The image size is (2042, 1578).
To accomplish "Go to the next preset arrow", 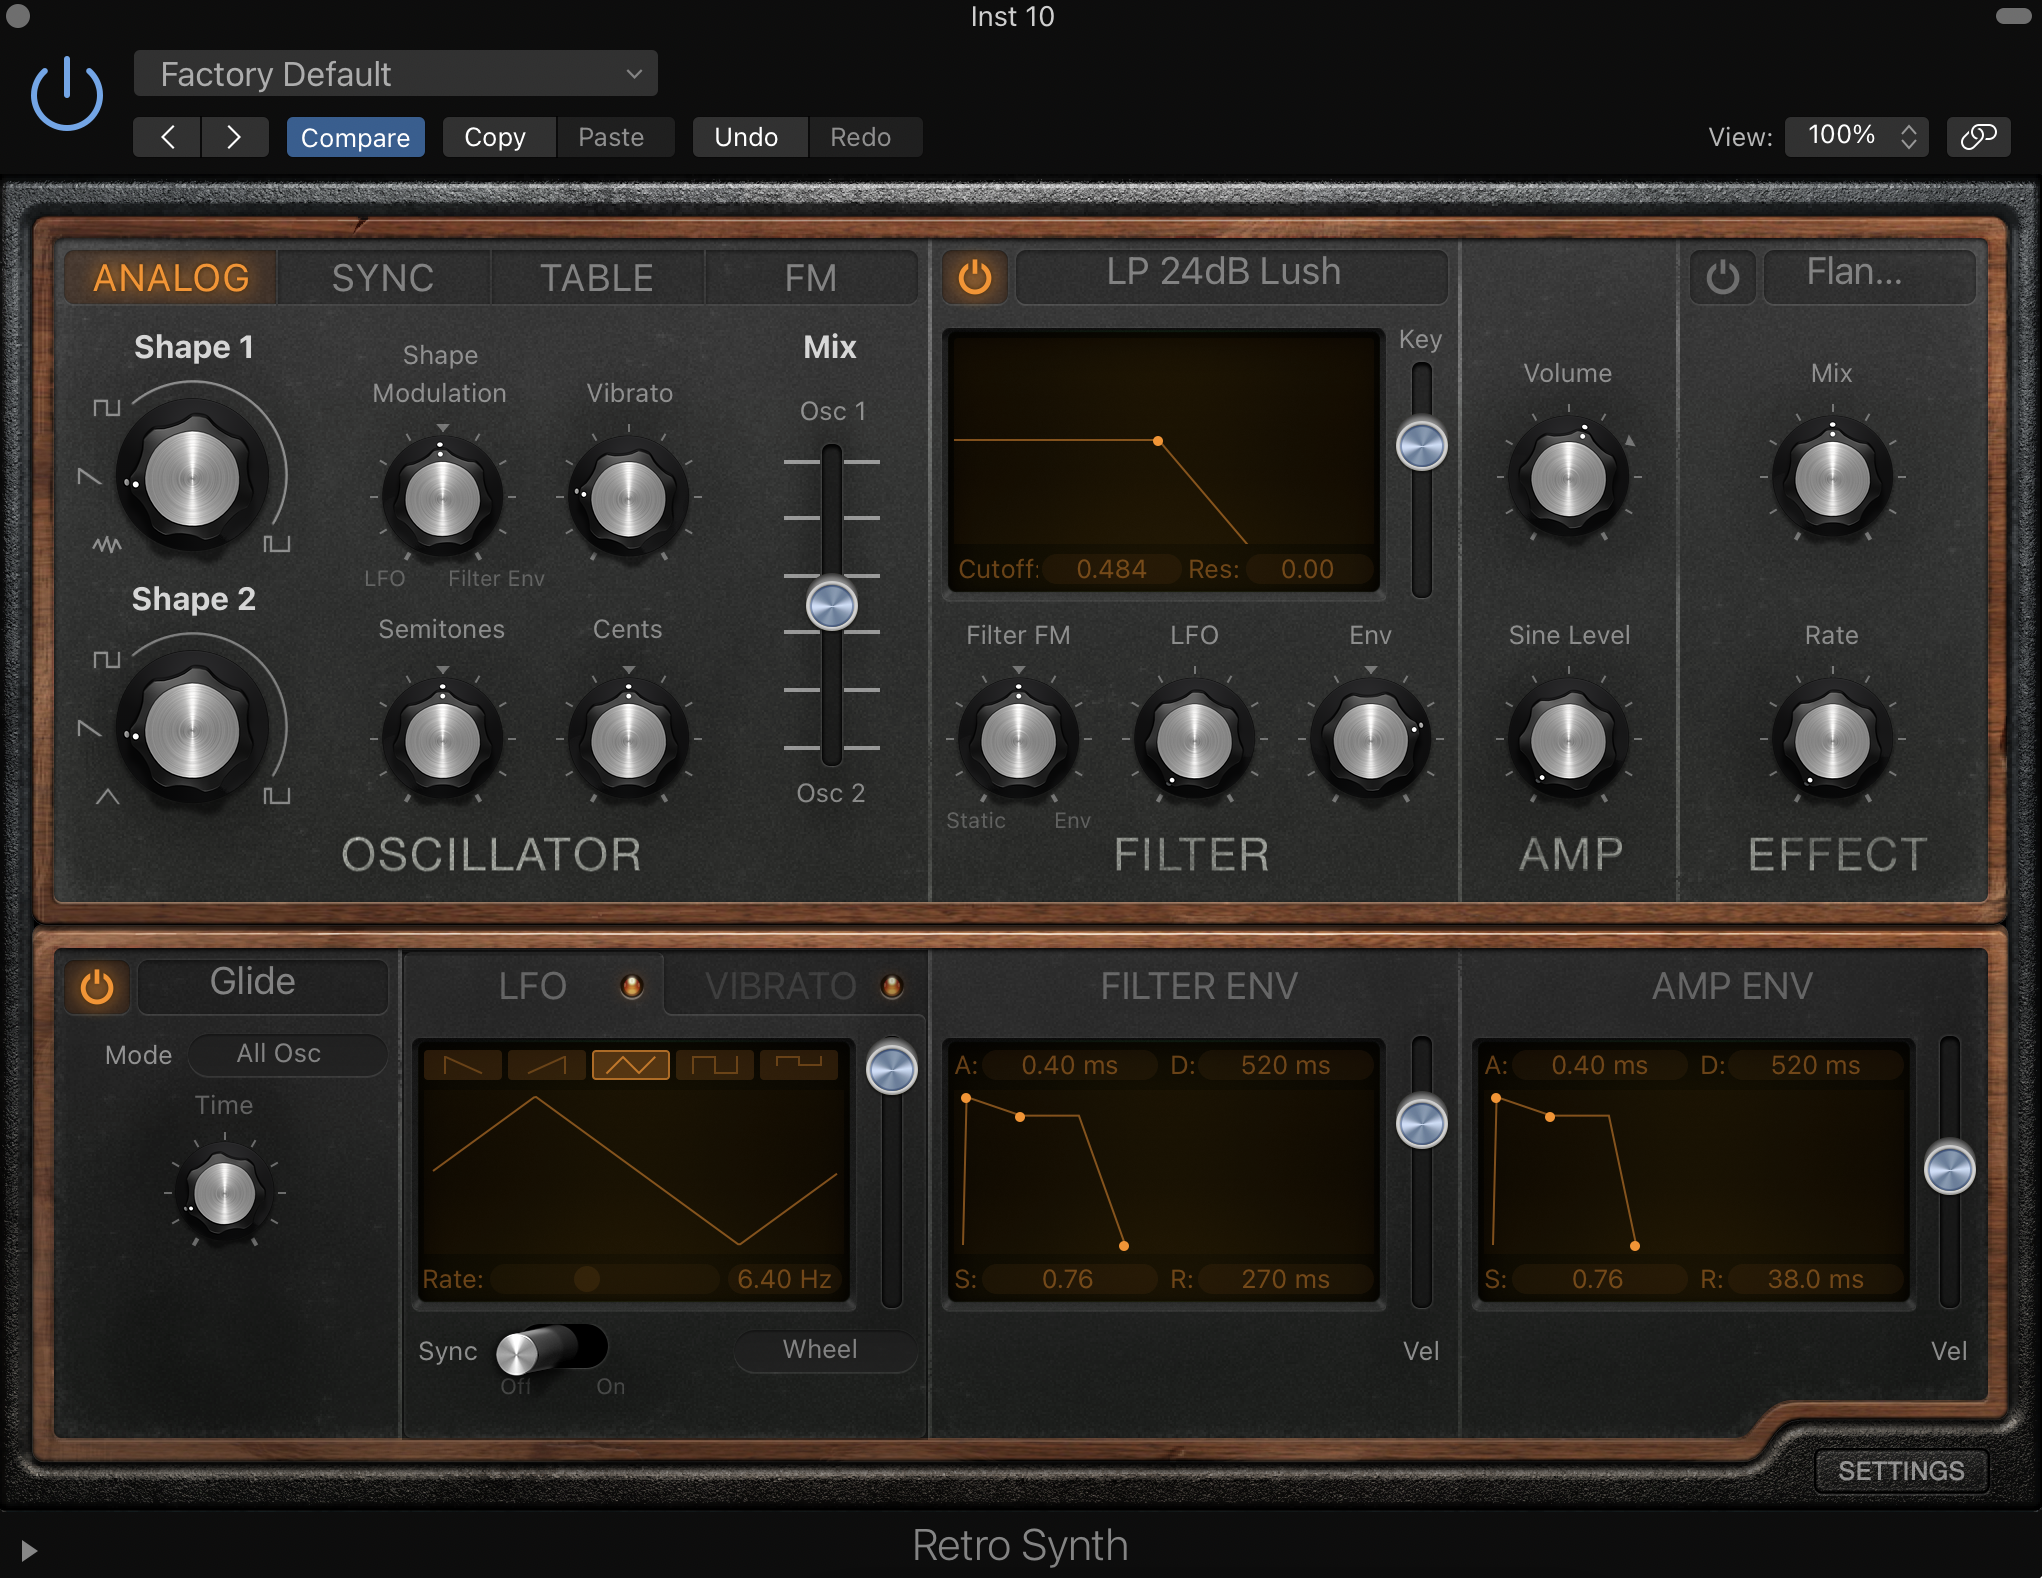I will [234, 137].
